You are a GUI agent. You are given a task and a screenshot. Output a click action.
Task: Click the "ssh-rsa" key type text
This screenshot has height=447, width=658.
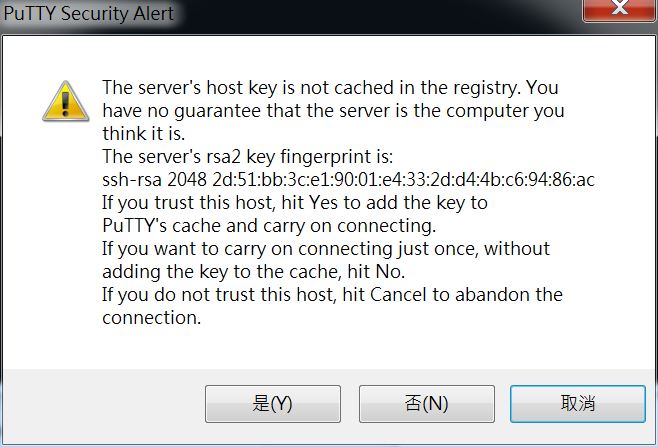point(132,180)
